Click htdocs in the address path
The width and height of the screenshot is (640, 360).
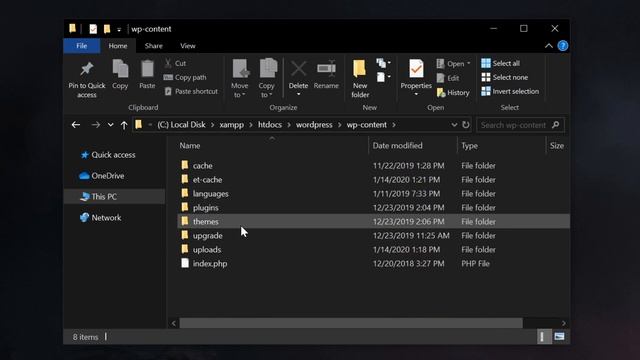point(270,125)
